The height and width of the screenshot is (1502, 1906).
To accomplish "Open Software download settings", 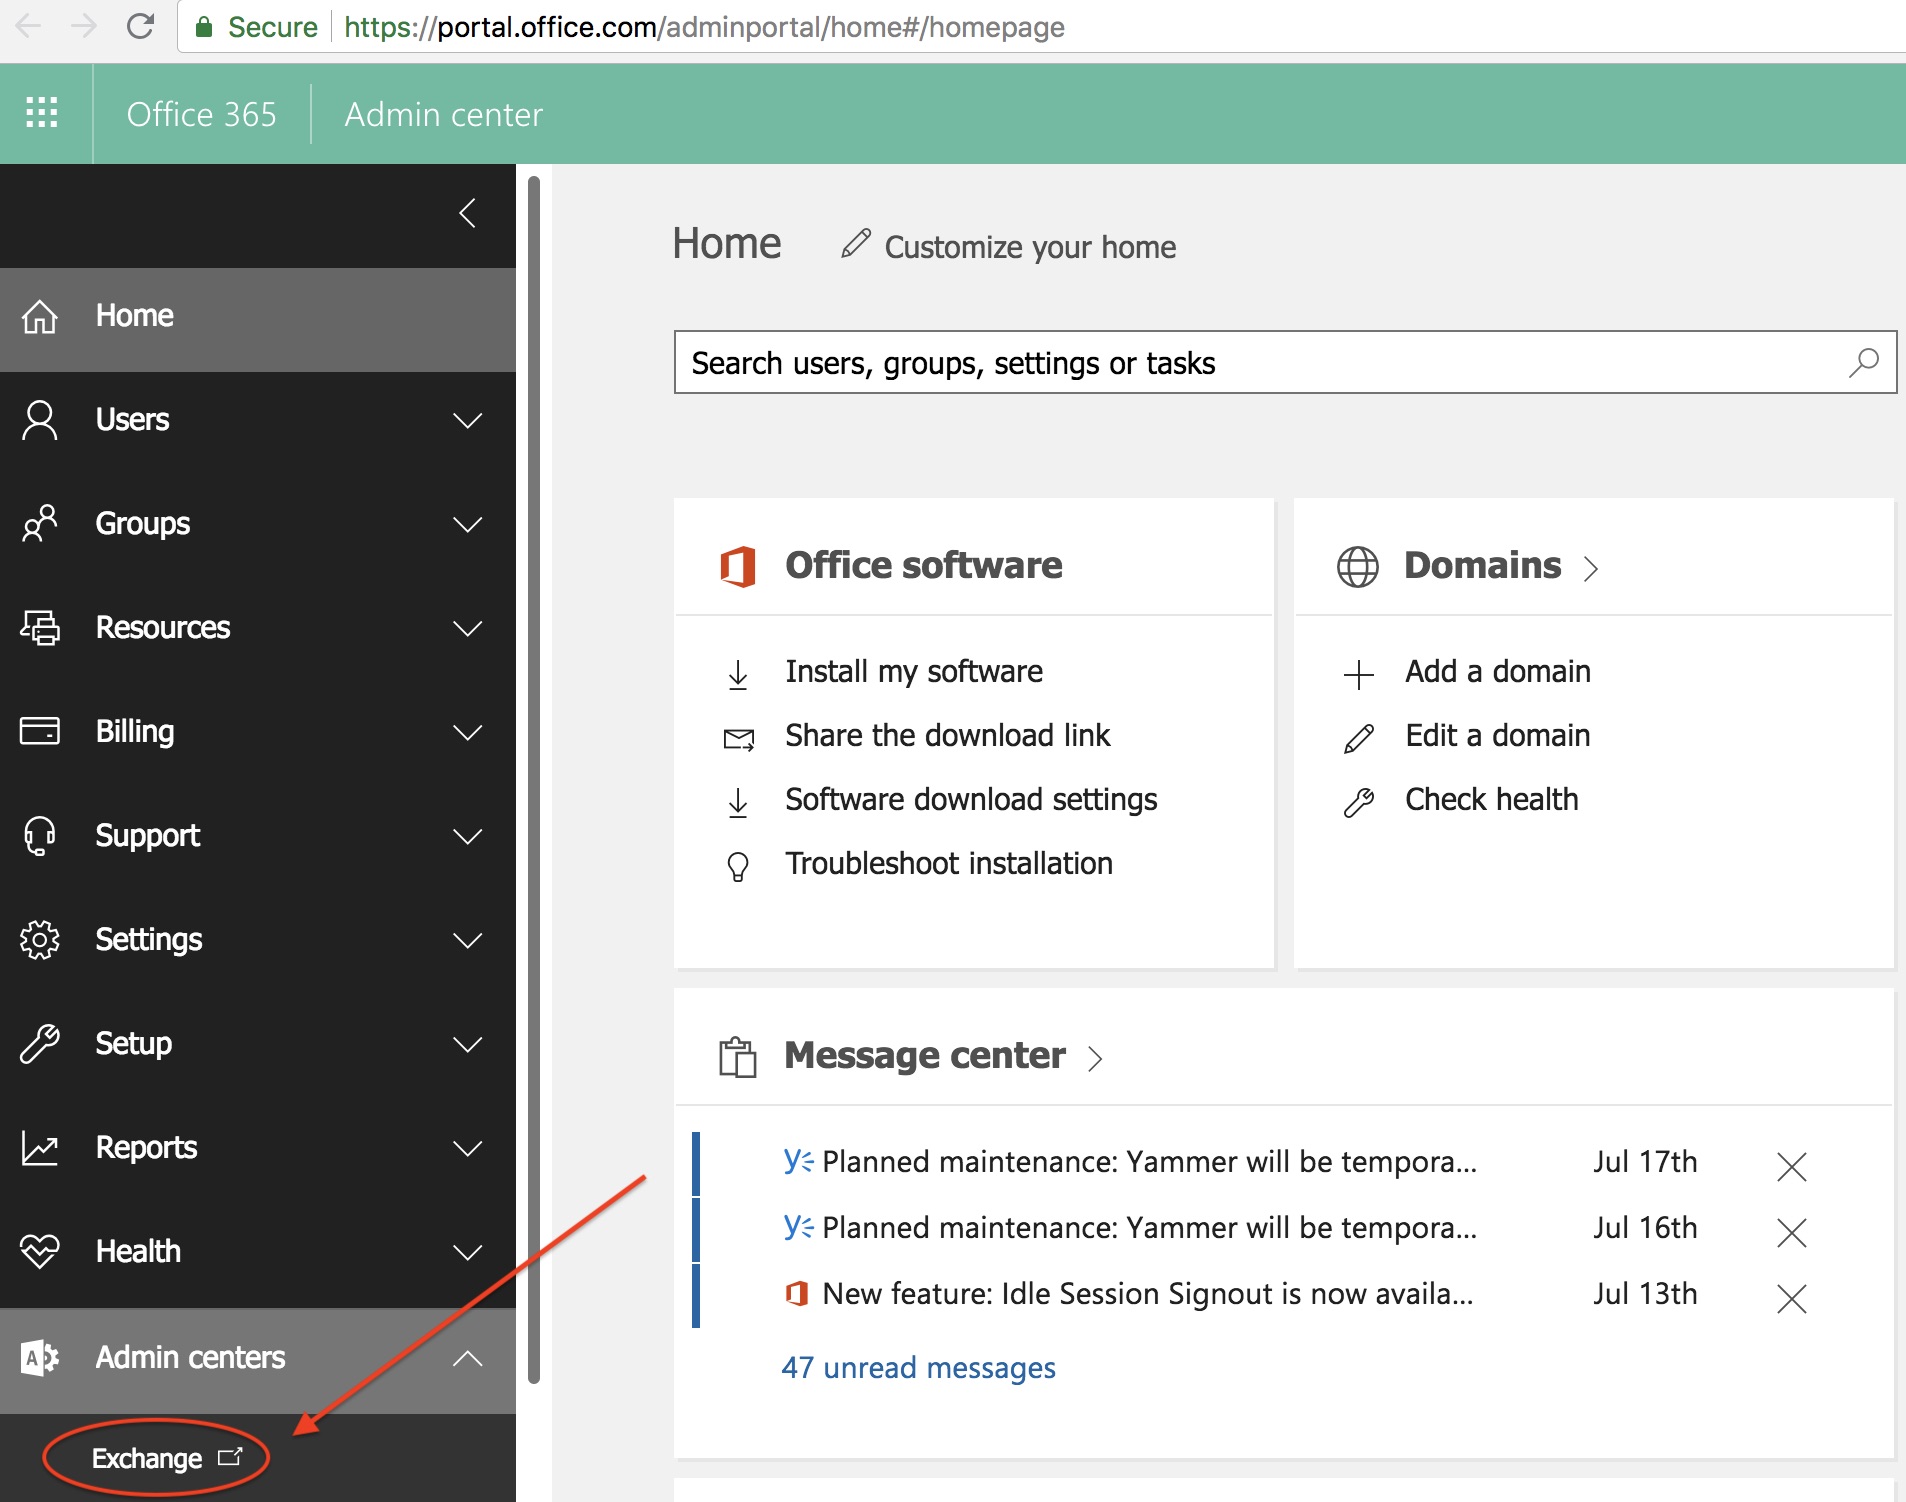I will 971,799.
